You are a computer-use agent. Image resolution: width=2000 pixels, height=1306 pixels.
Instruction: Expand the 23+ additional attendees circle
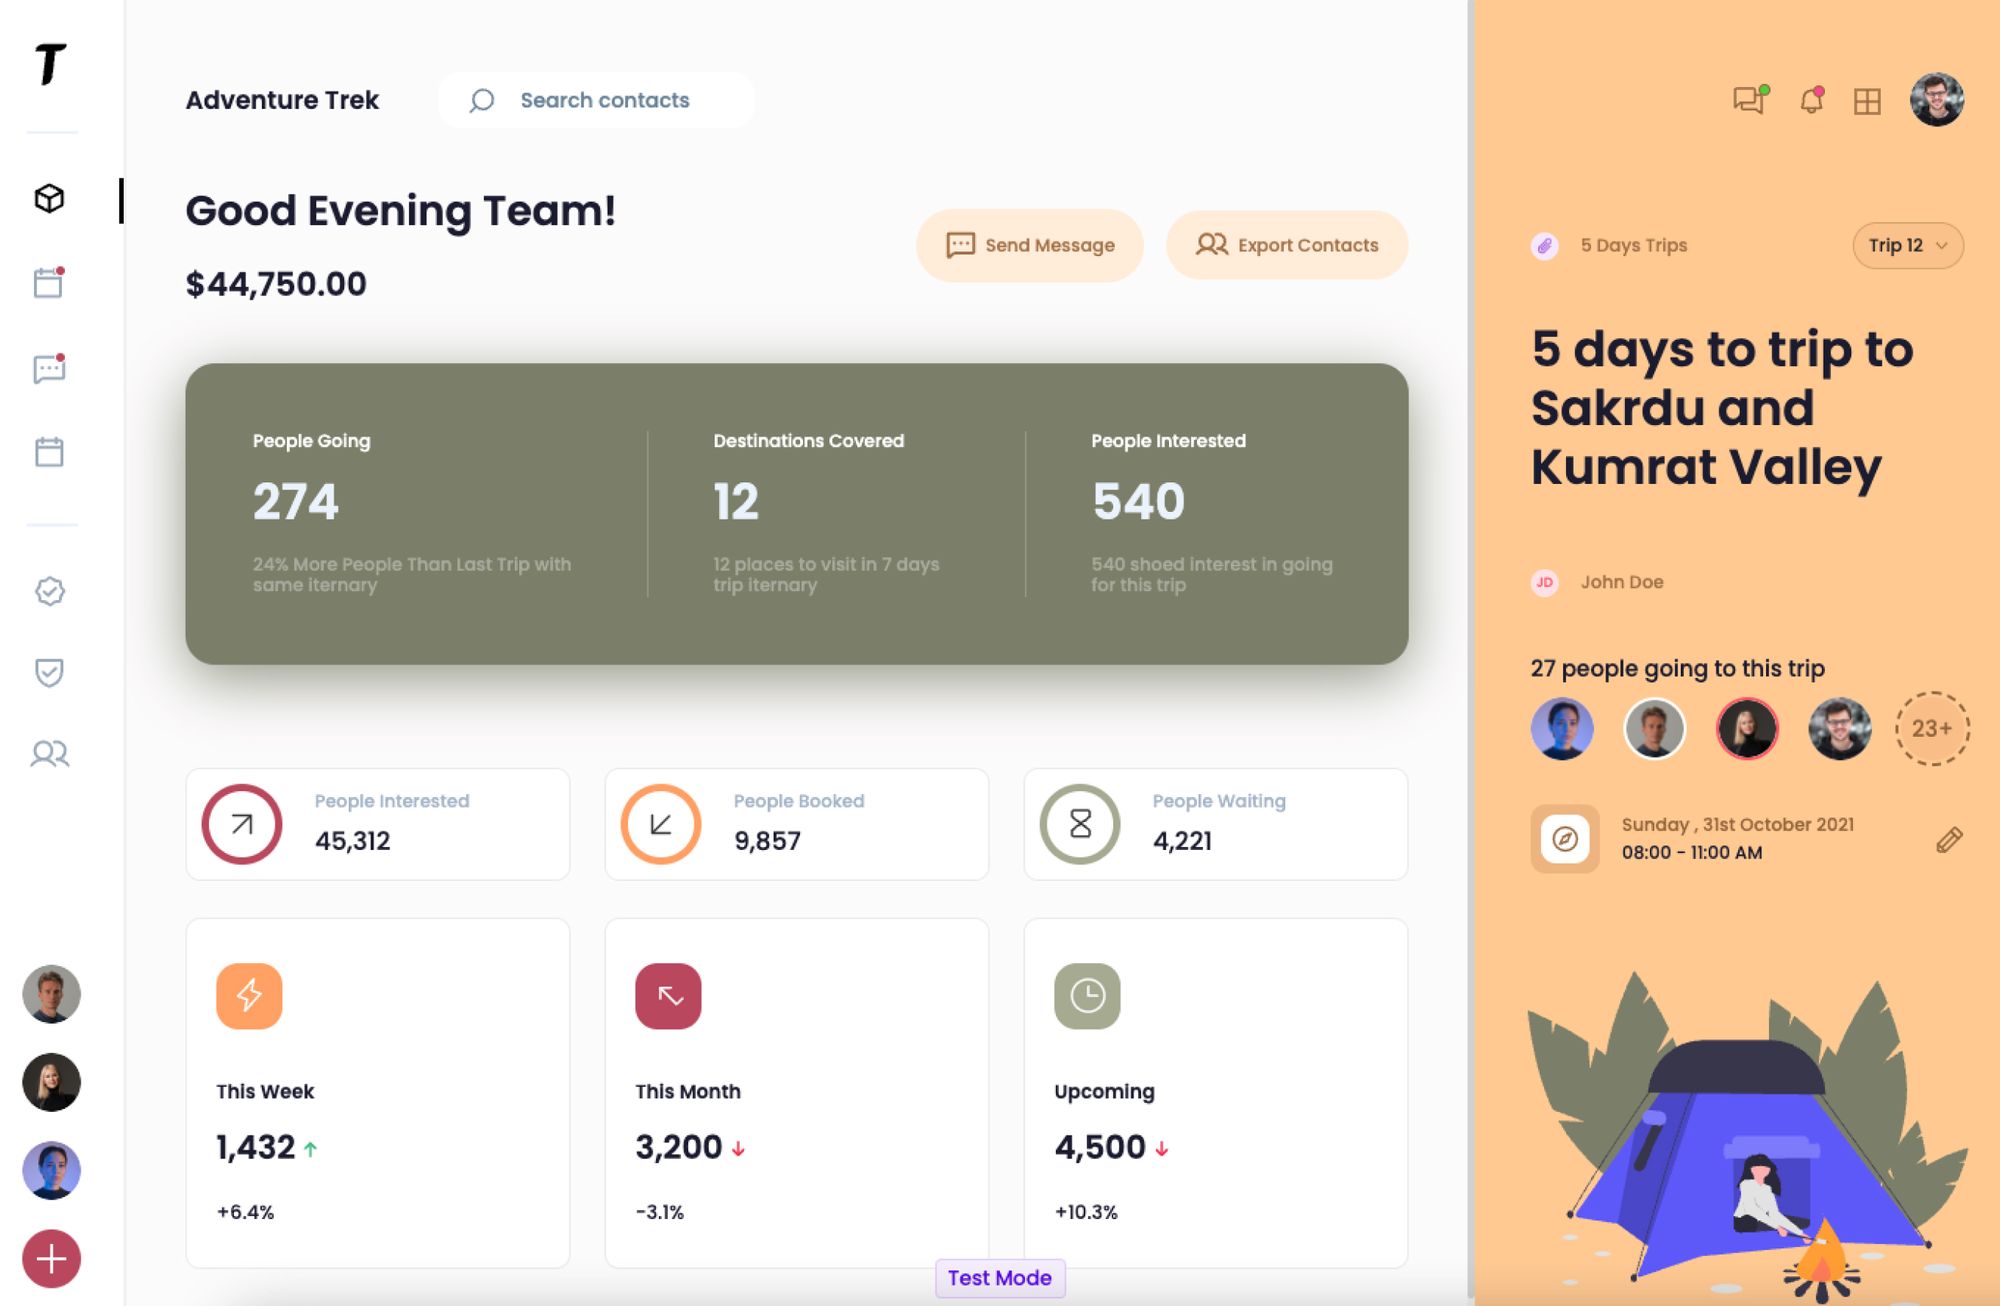[1931, 729]
